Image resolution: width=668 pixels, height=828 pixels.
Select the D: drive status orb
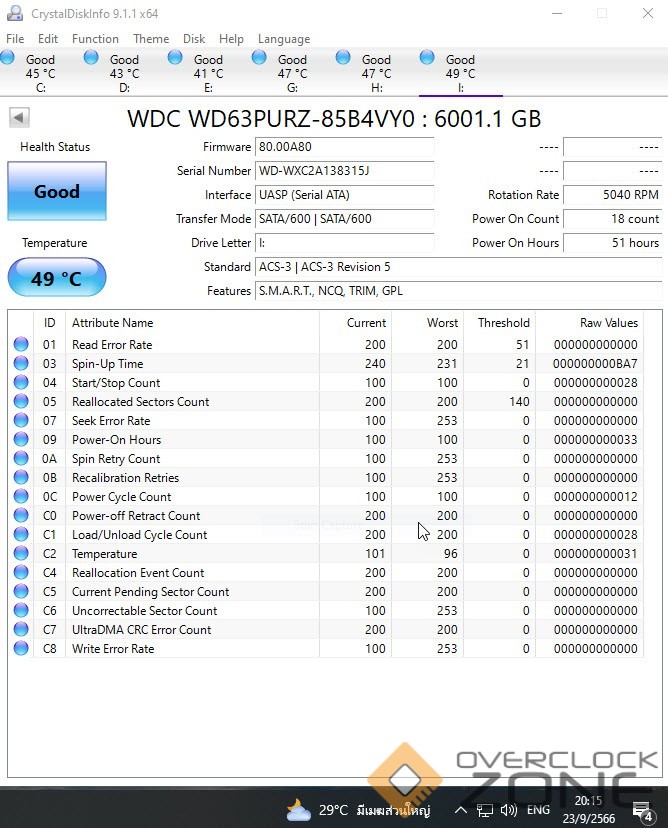[91, 58]
